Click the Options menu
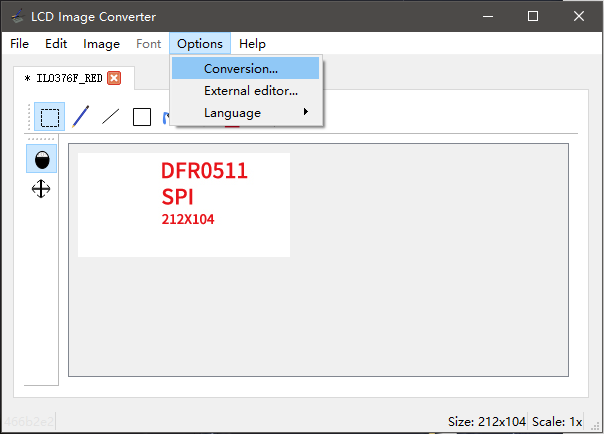Viewport: 604px width, 434px height. pyautogui.click(x=200, y=44)
